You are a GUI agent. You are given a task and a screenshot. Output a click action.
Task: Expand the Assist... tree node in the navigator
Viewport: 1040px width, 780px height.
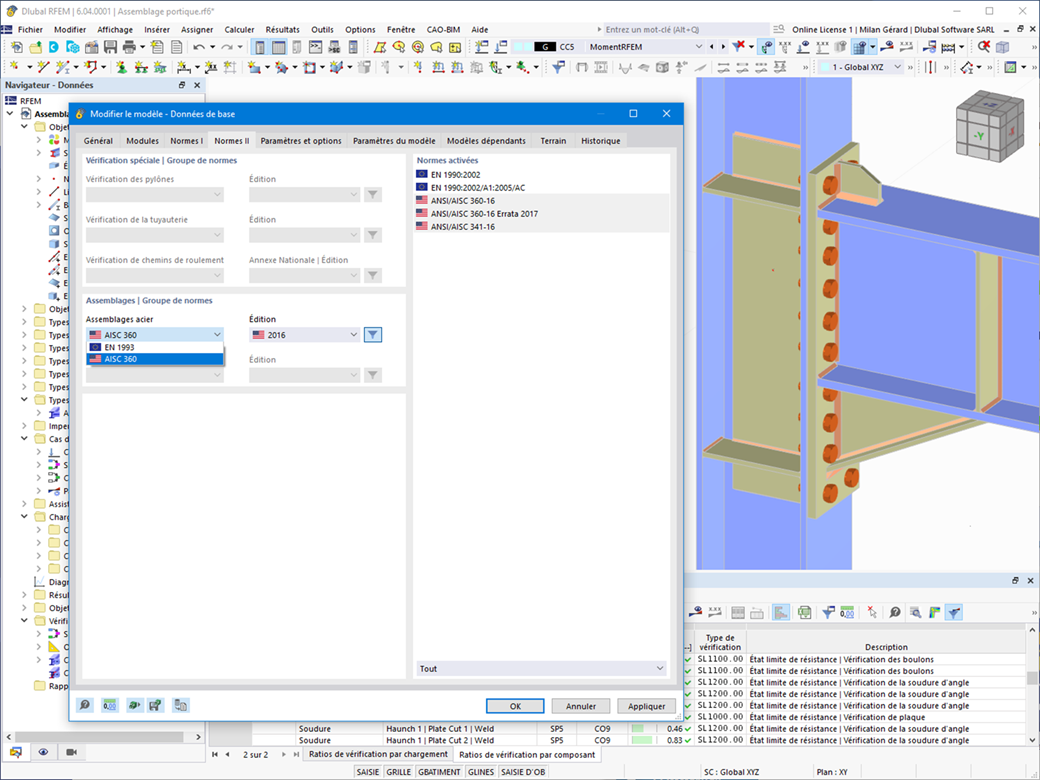coord(24,503)
